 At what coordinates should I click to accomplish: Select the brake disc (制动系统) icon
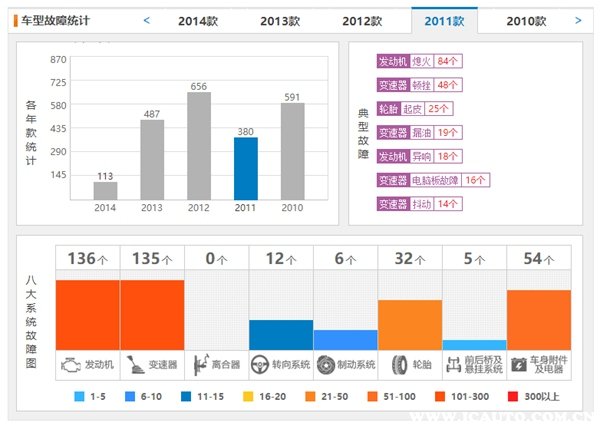coord(326,365)
